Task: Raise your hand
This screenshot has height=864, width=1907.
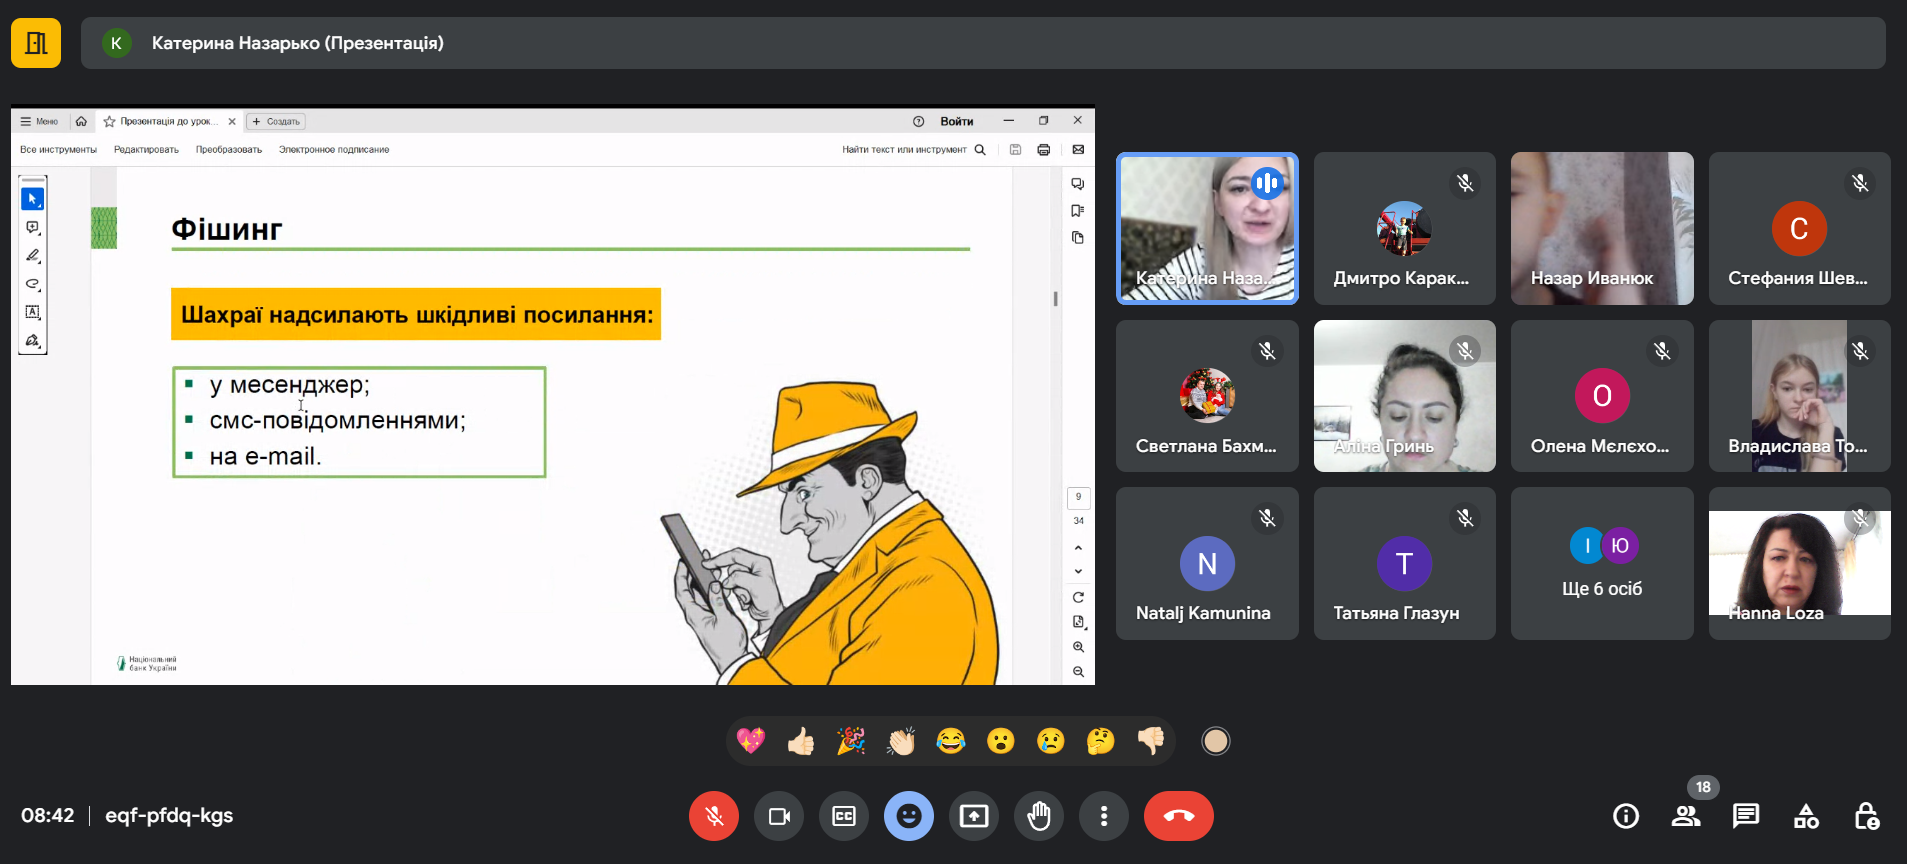Action: pyautogui.click(x=1039, y=816)
